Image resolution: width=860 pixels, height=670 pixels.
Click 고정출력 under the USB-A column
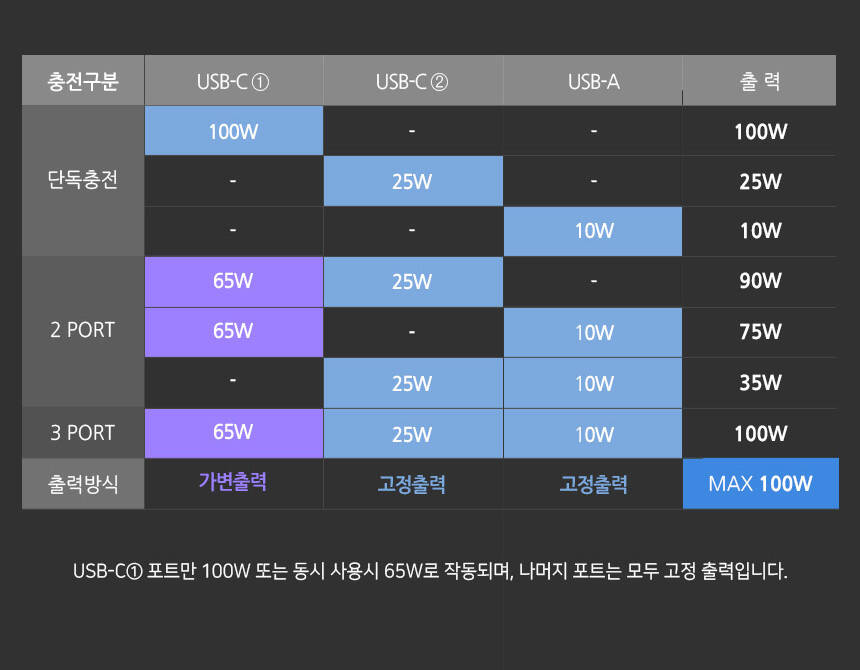click(x=593, y=485)
